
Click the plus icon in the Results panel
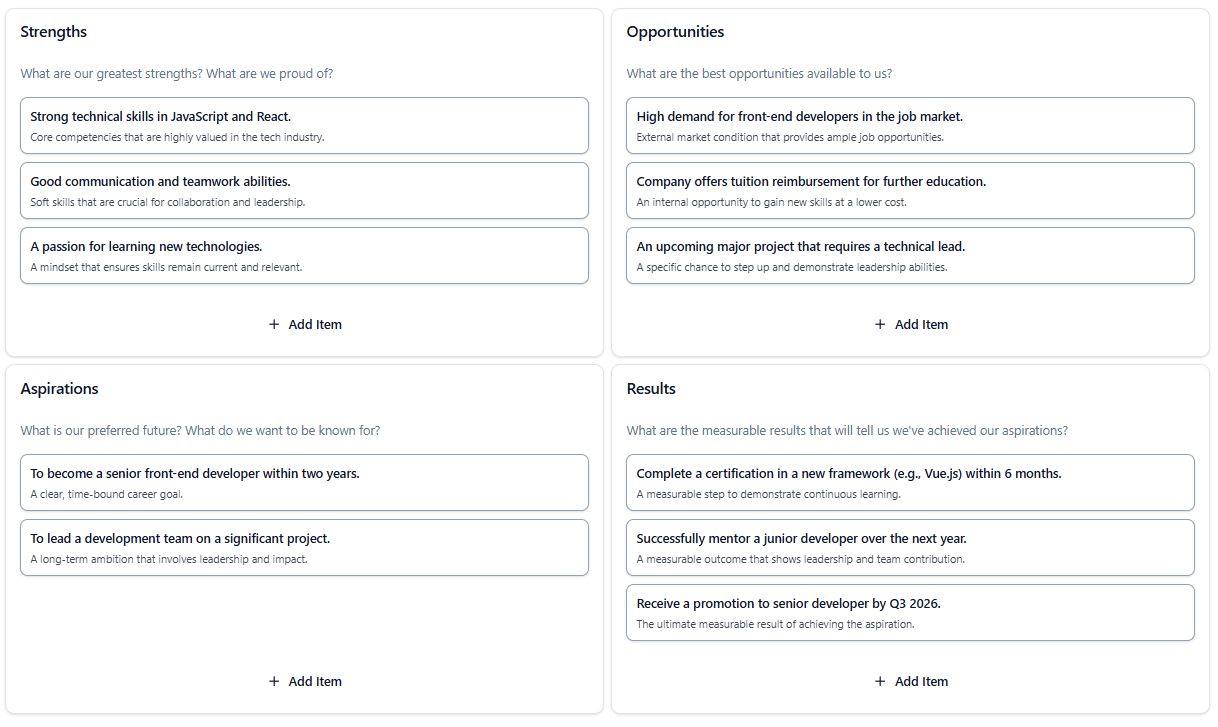pos(880,681)
